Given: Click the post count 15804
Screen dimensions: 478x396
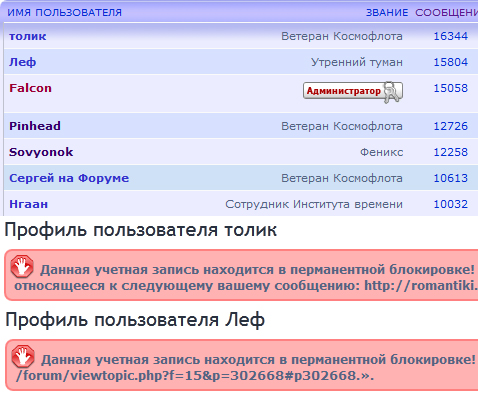Looking at the screenshot, I should tap(451, 62).
